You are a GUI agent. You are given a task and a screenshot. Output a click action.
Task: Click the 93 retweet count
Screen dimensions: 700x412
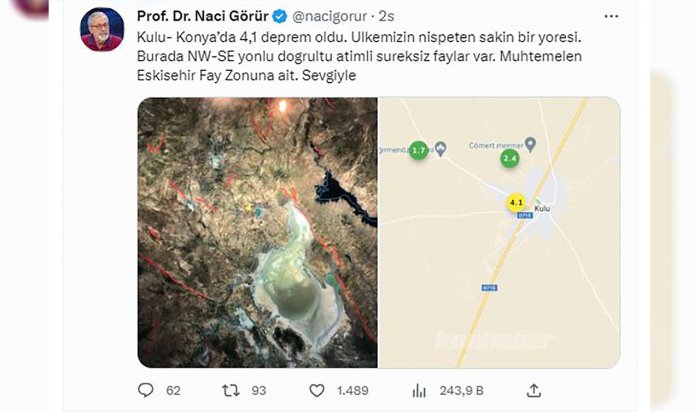point(258,391)
